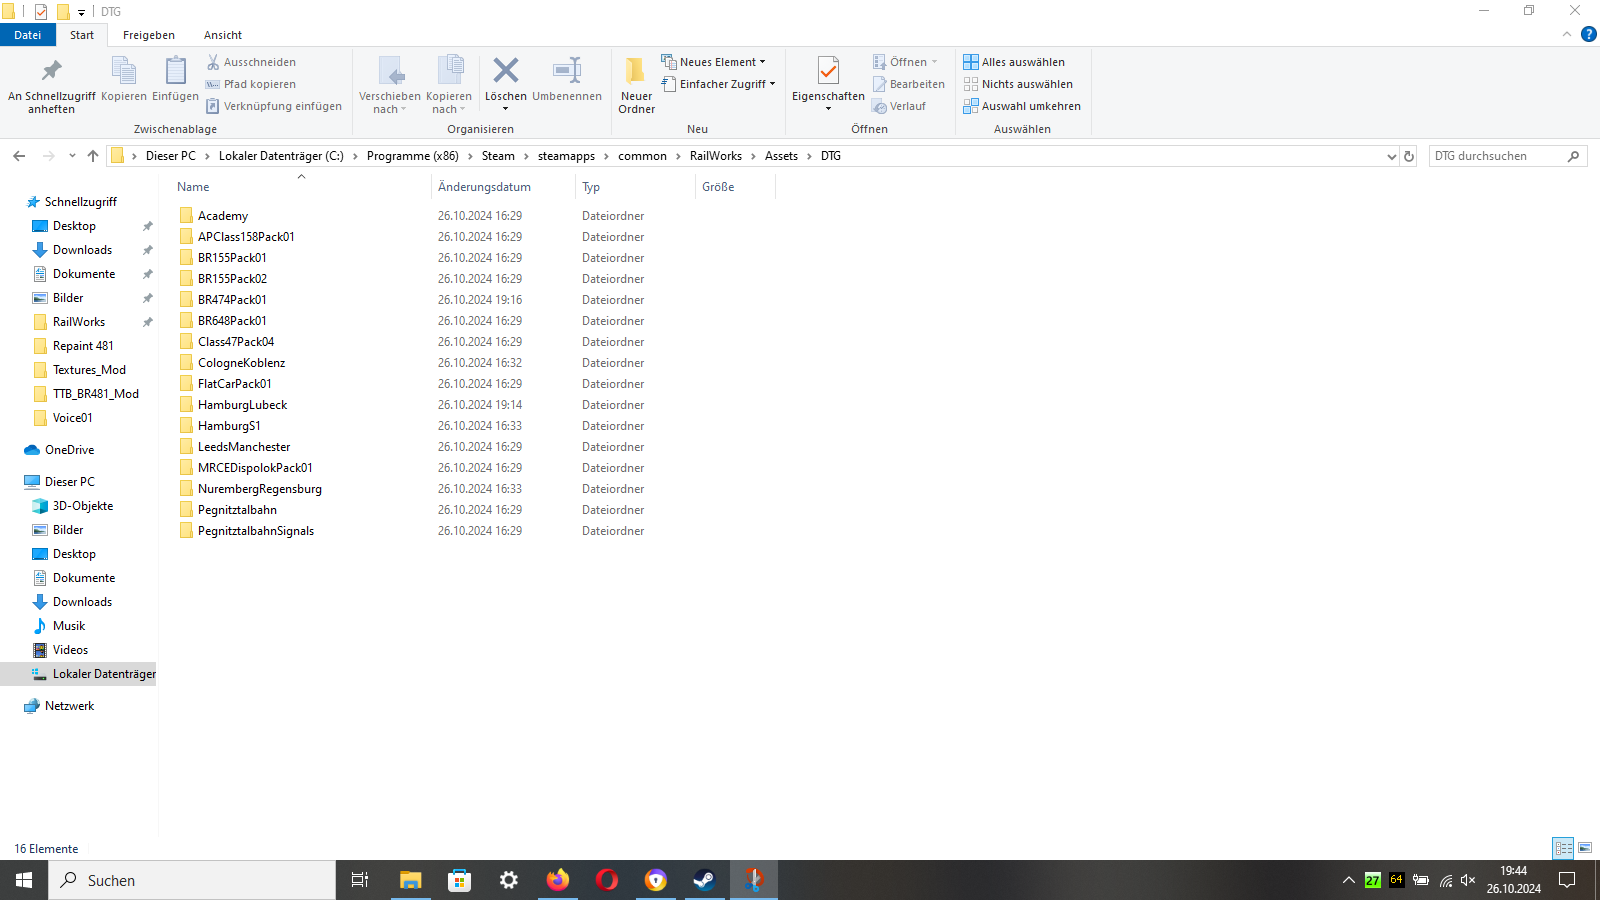This screenshot has height=900, width=1600.
Task: Pin folder to Schnellzugriff
Action: (x=51, y=85)
